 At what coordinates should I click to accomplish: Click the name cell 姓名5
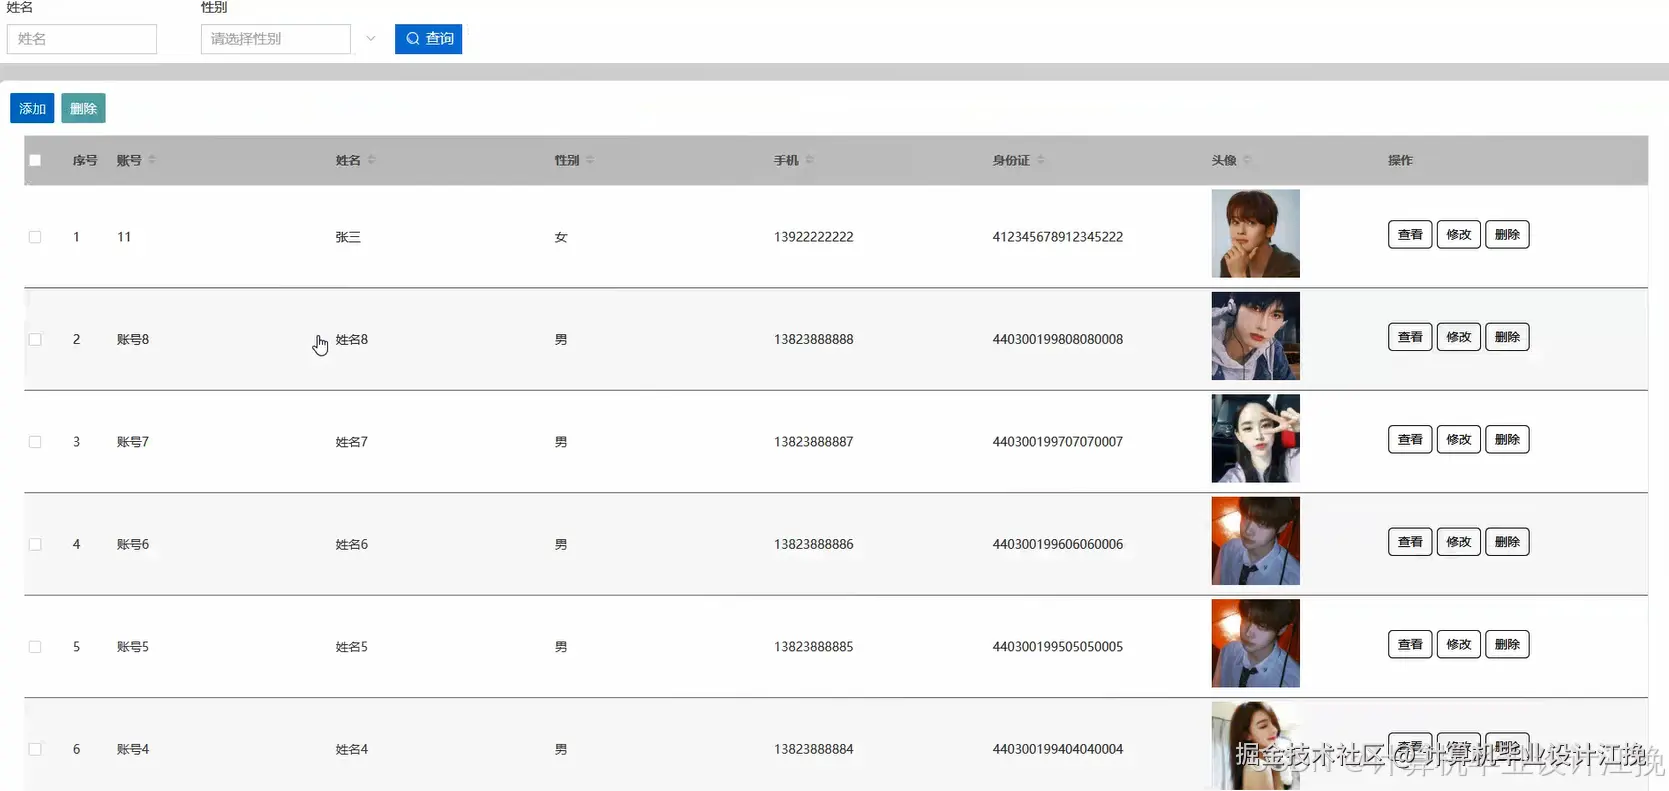[x=352, y=647]
